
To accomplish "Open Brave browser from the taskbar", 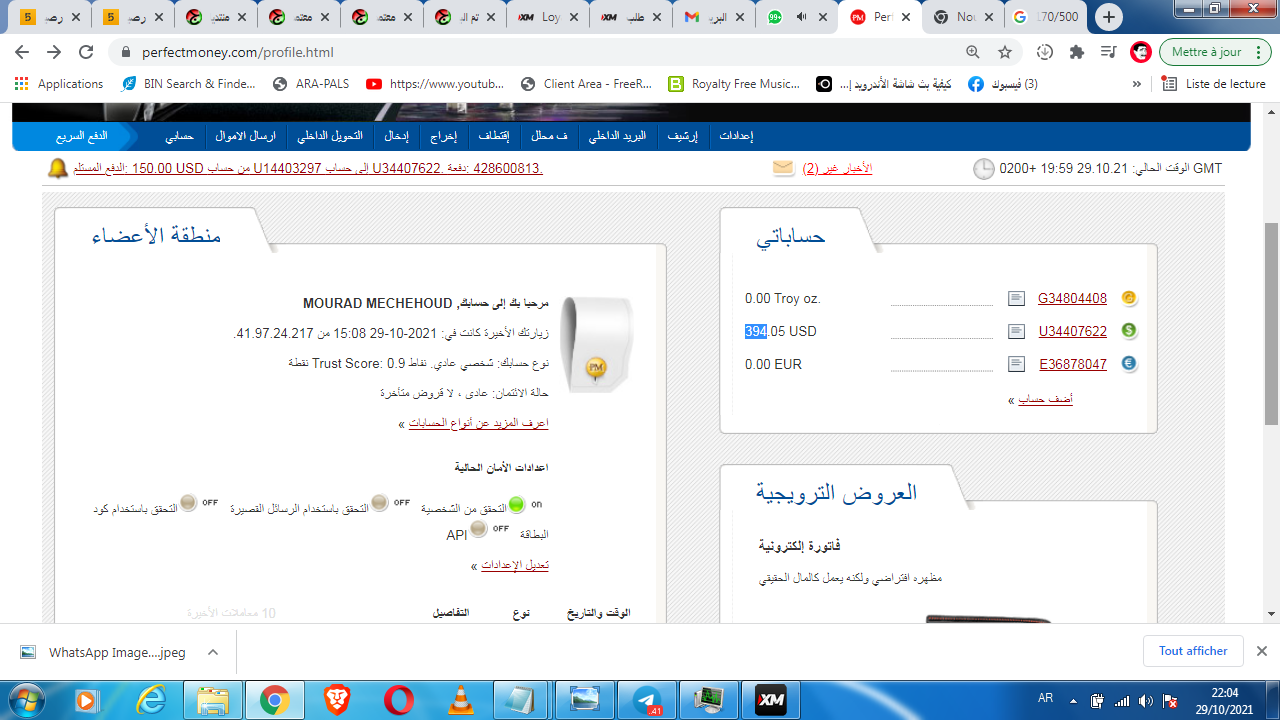I will coord(337,700).
